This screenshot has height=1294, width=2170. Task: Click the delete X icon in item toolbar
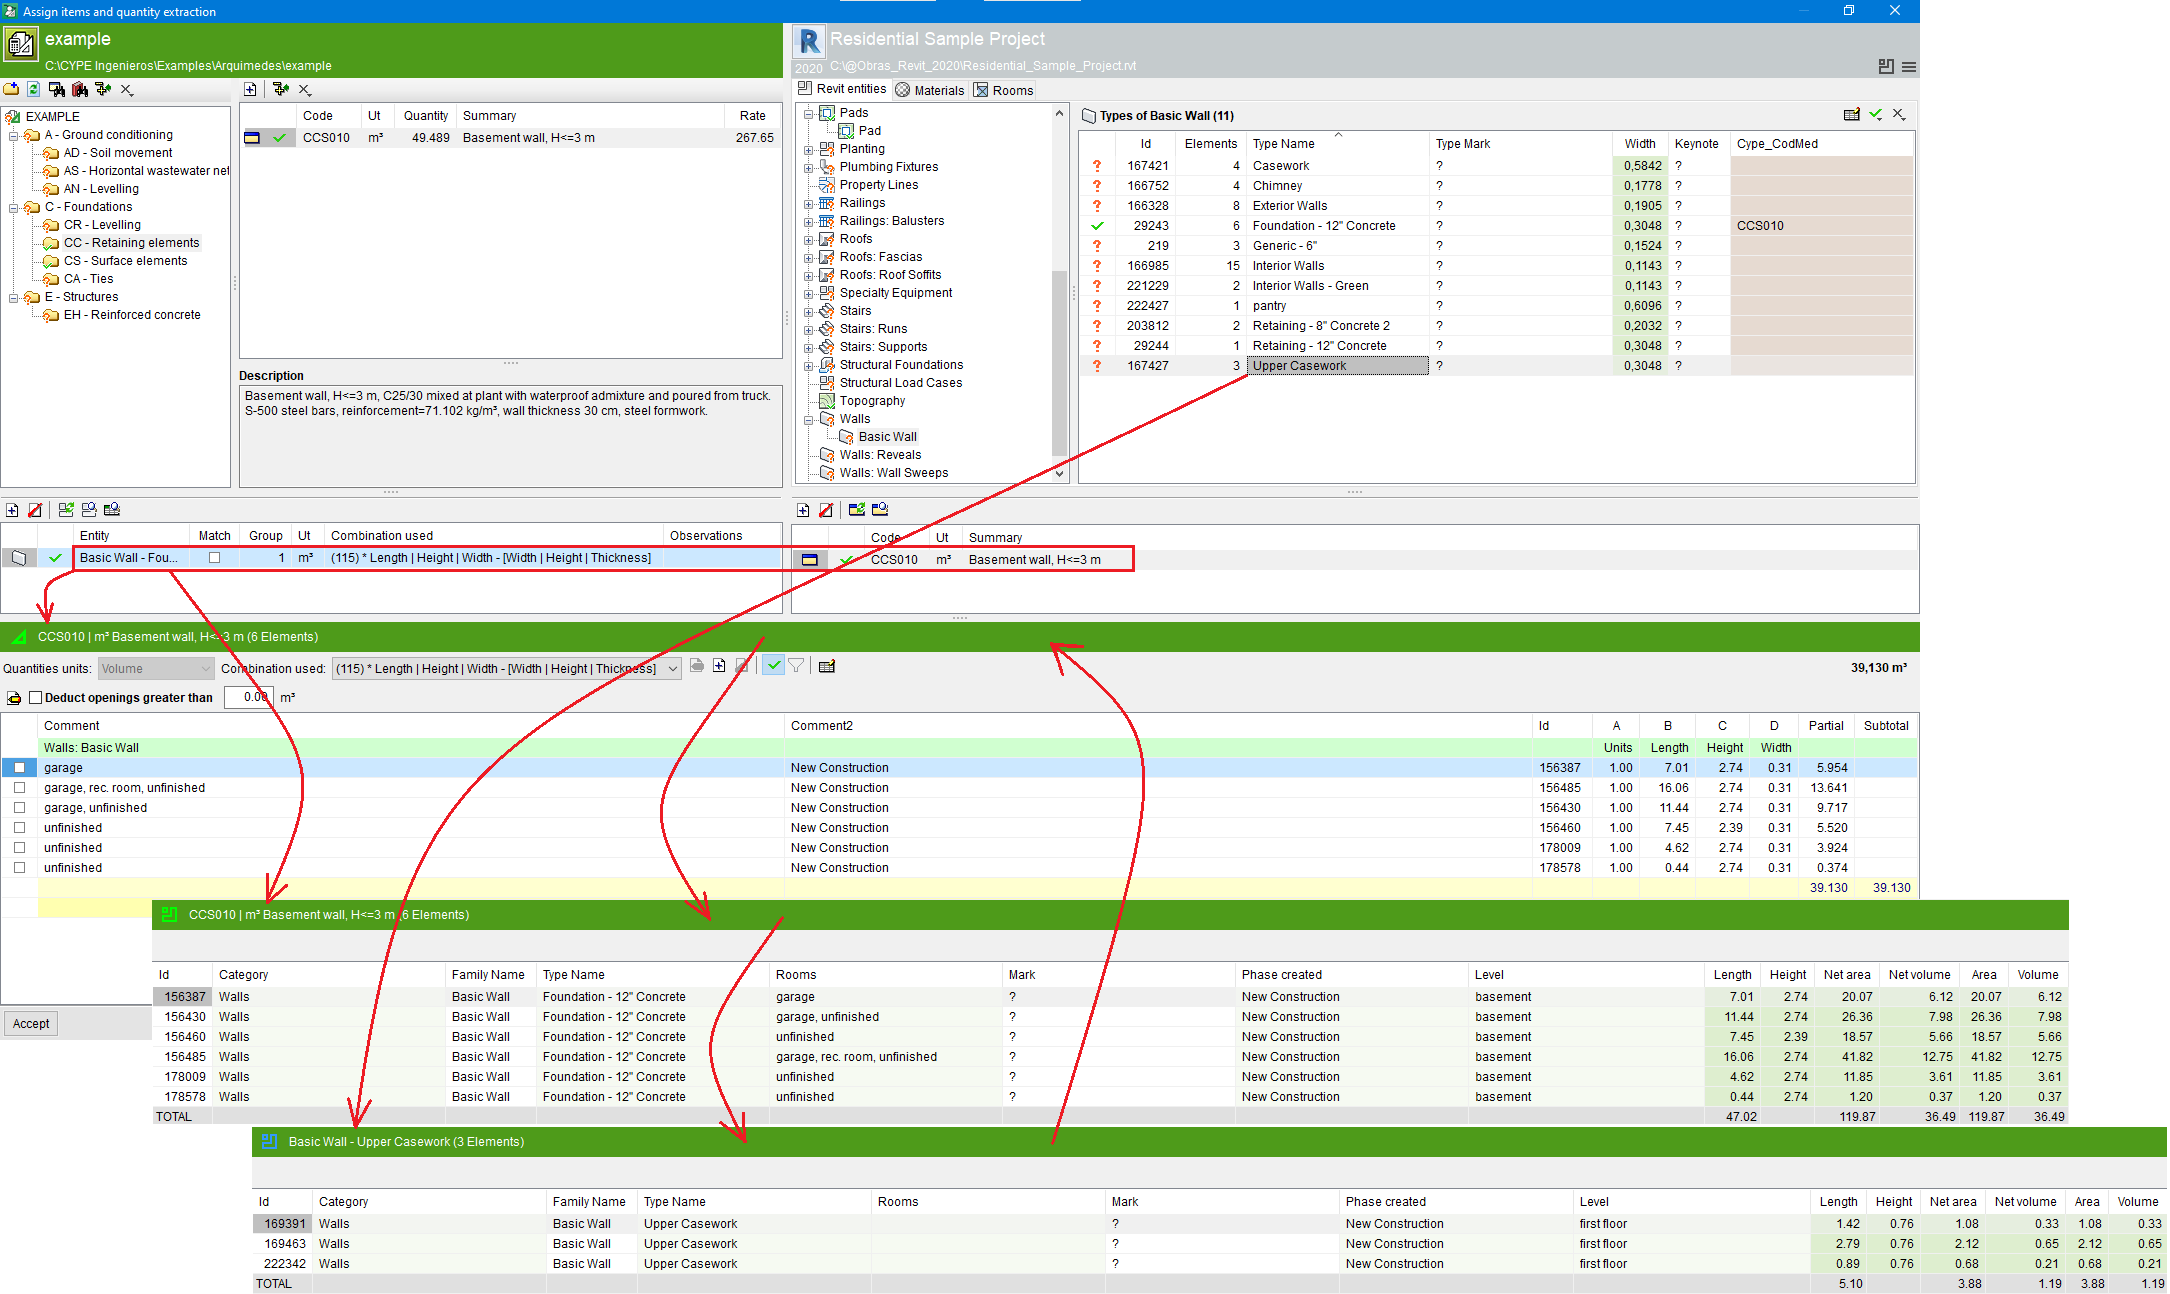[305, 89]
